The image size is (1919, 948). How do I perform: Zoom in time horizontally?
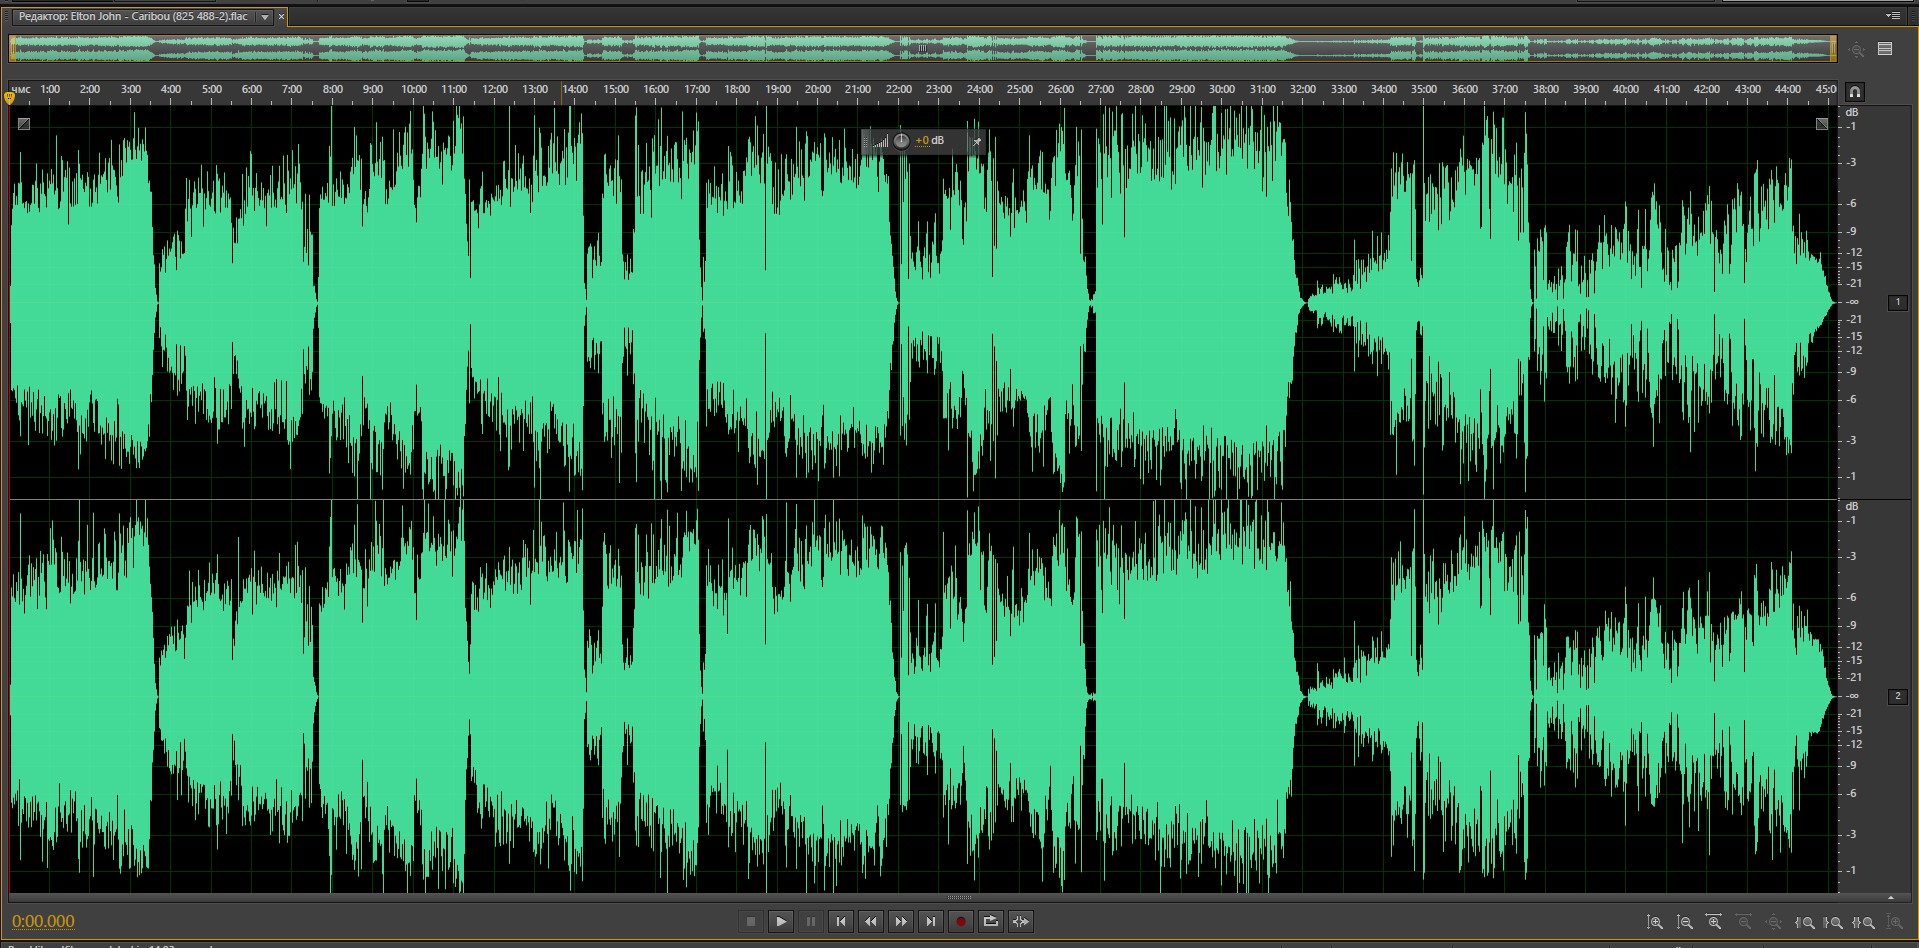[x=1714, y=922]
